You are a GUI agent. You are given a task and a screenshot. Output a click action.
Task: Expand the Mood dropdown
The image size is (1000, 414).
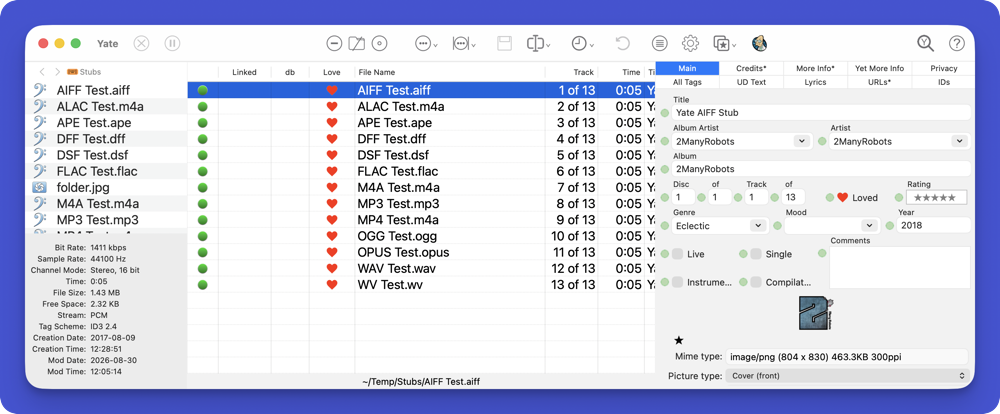click(869, 225)
